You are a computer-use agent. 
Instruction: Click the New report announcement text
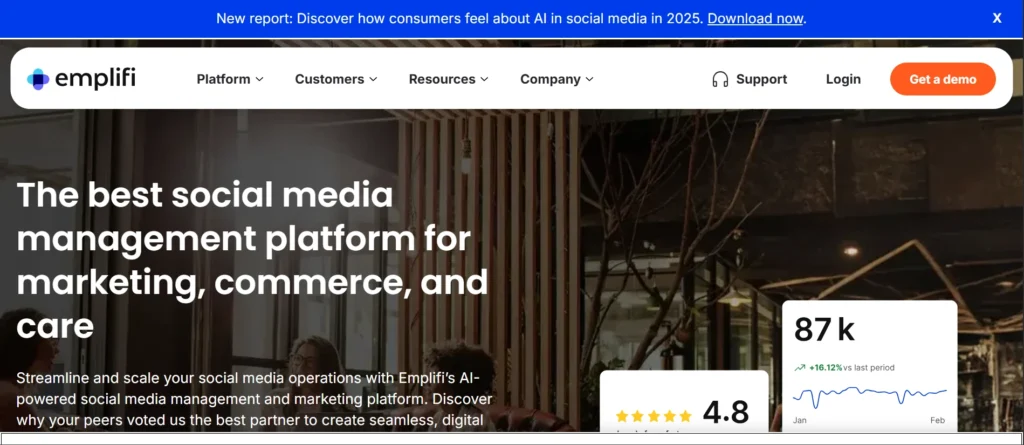click(x=460, y=18)
